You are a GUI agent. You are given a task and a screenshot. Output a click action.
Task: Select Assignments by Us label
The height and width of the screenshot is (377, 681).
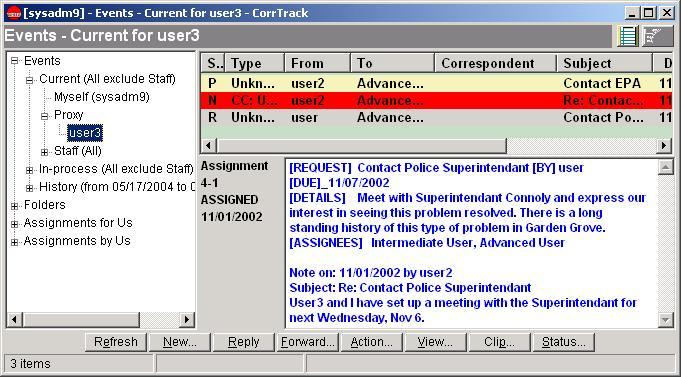coord(77,241)
